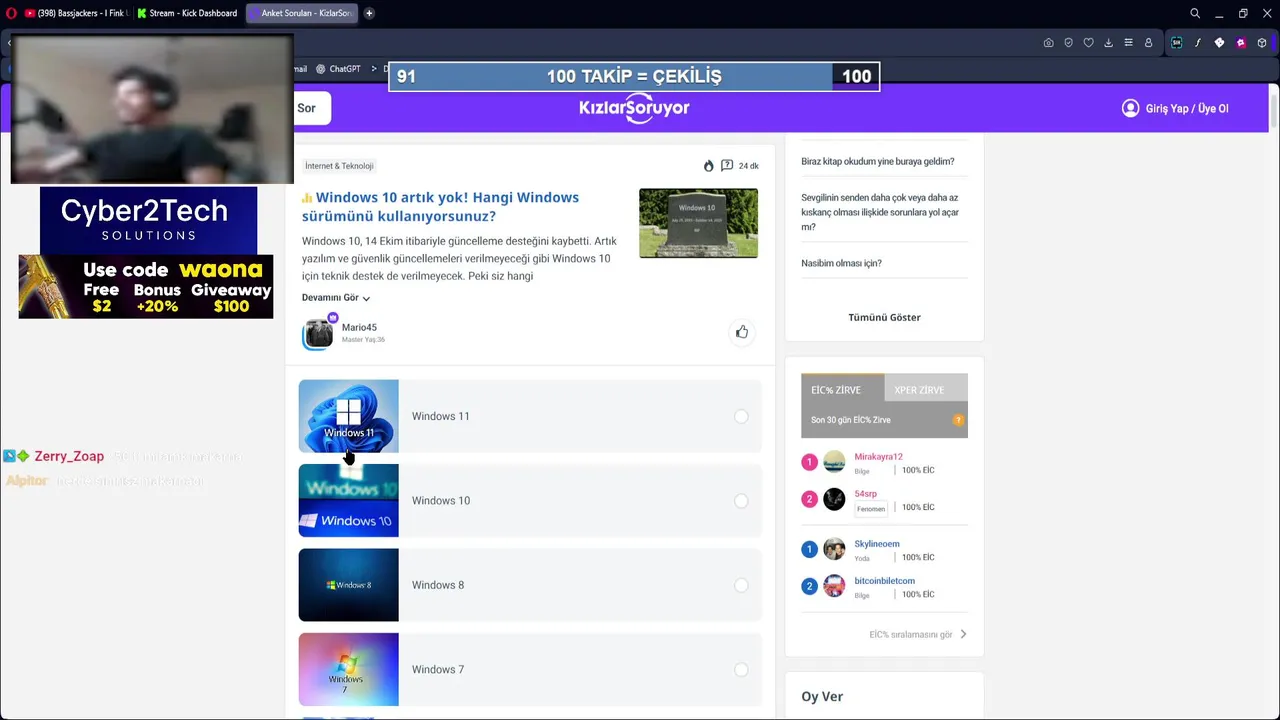Open Mirakayra12 profile
This screenshot has height=720, width=1280.
click(878, 457)
